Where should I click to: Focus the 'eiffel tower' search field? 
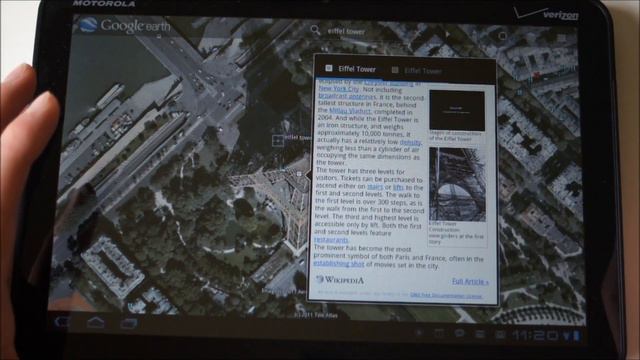pyautogui.click(x=346, y=31)
